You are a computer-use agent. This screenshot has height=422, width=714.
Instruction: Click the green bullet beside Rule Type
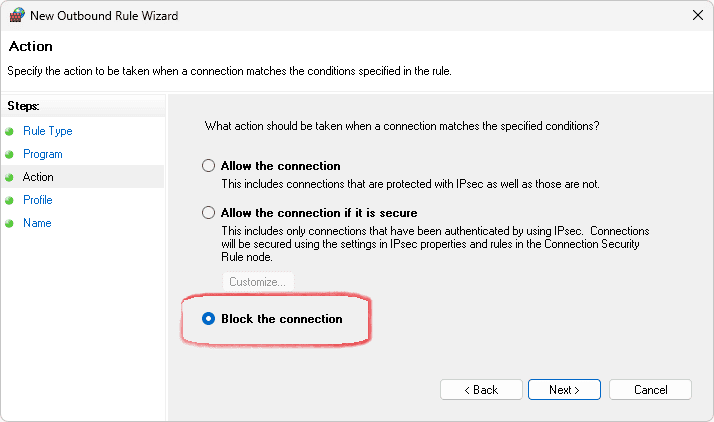[x=10, y=131]
